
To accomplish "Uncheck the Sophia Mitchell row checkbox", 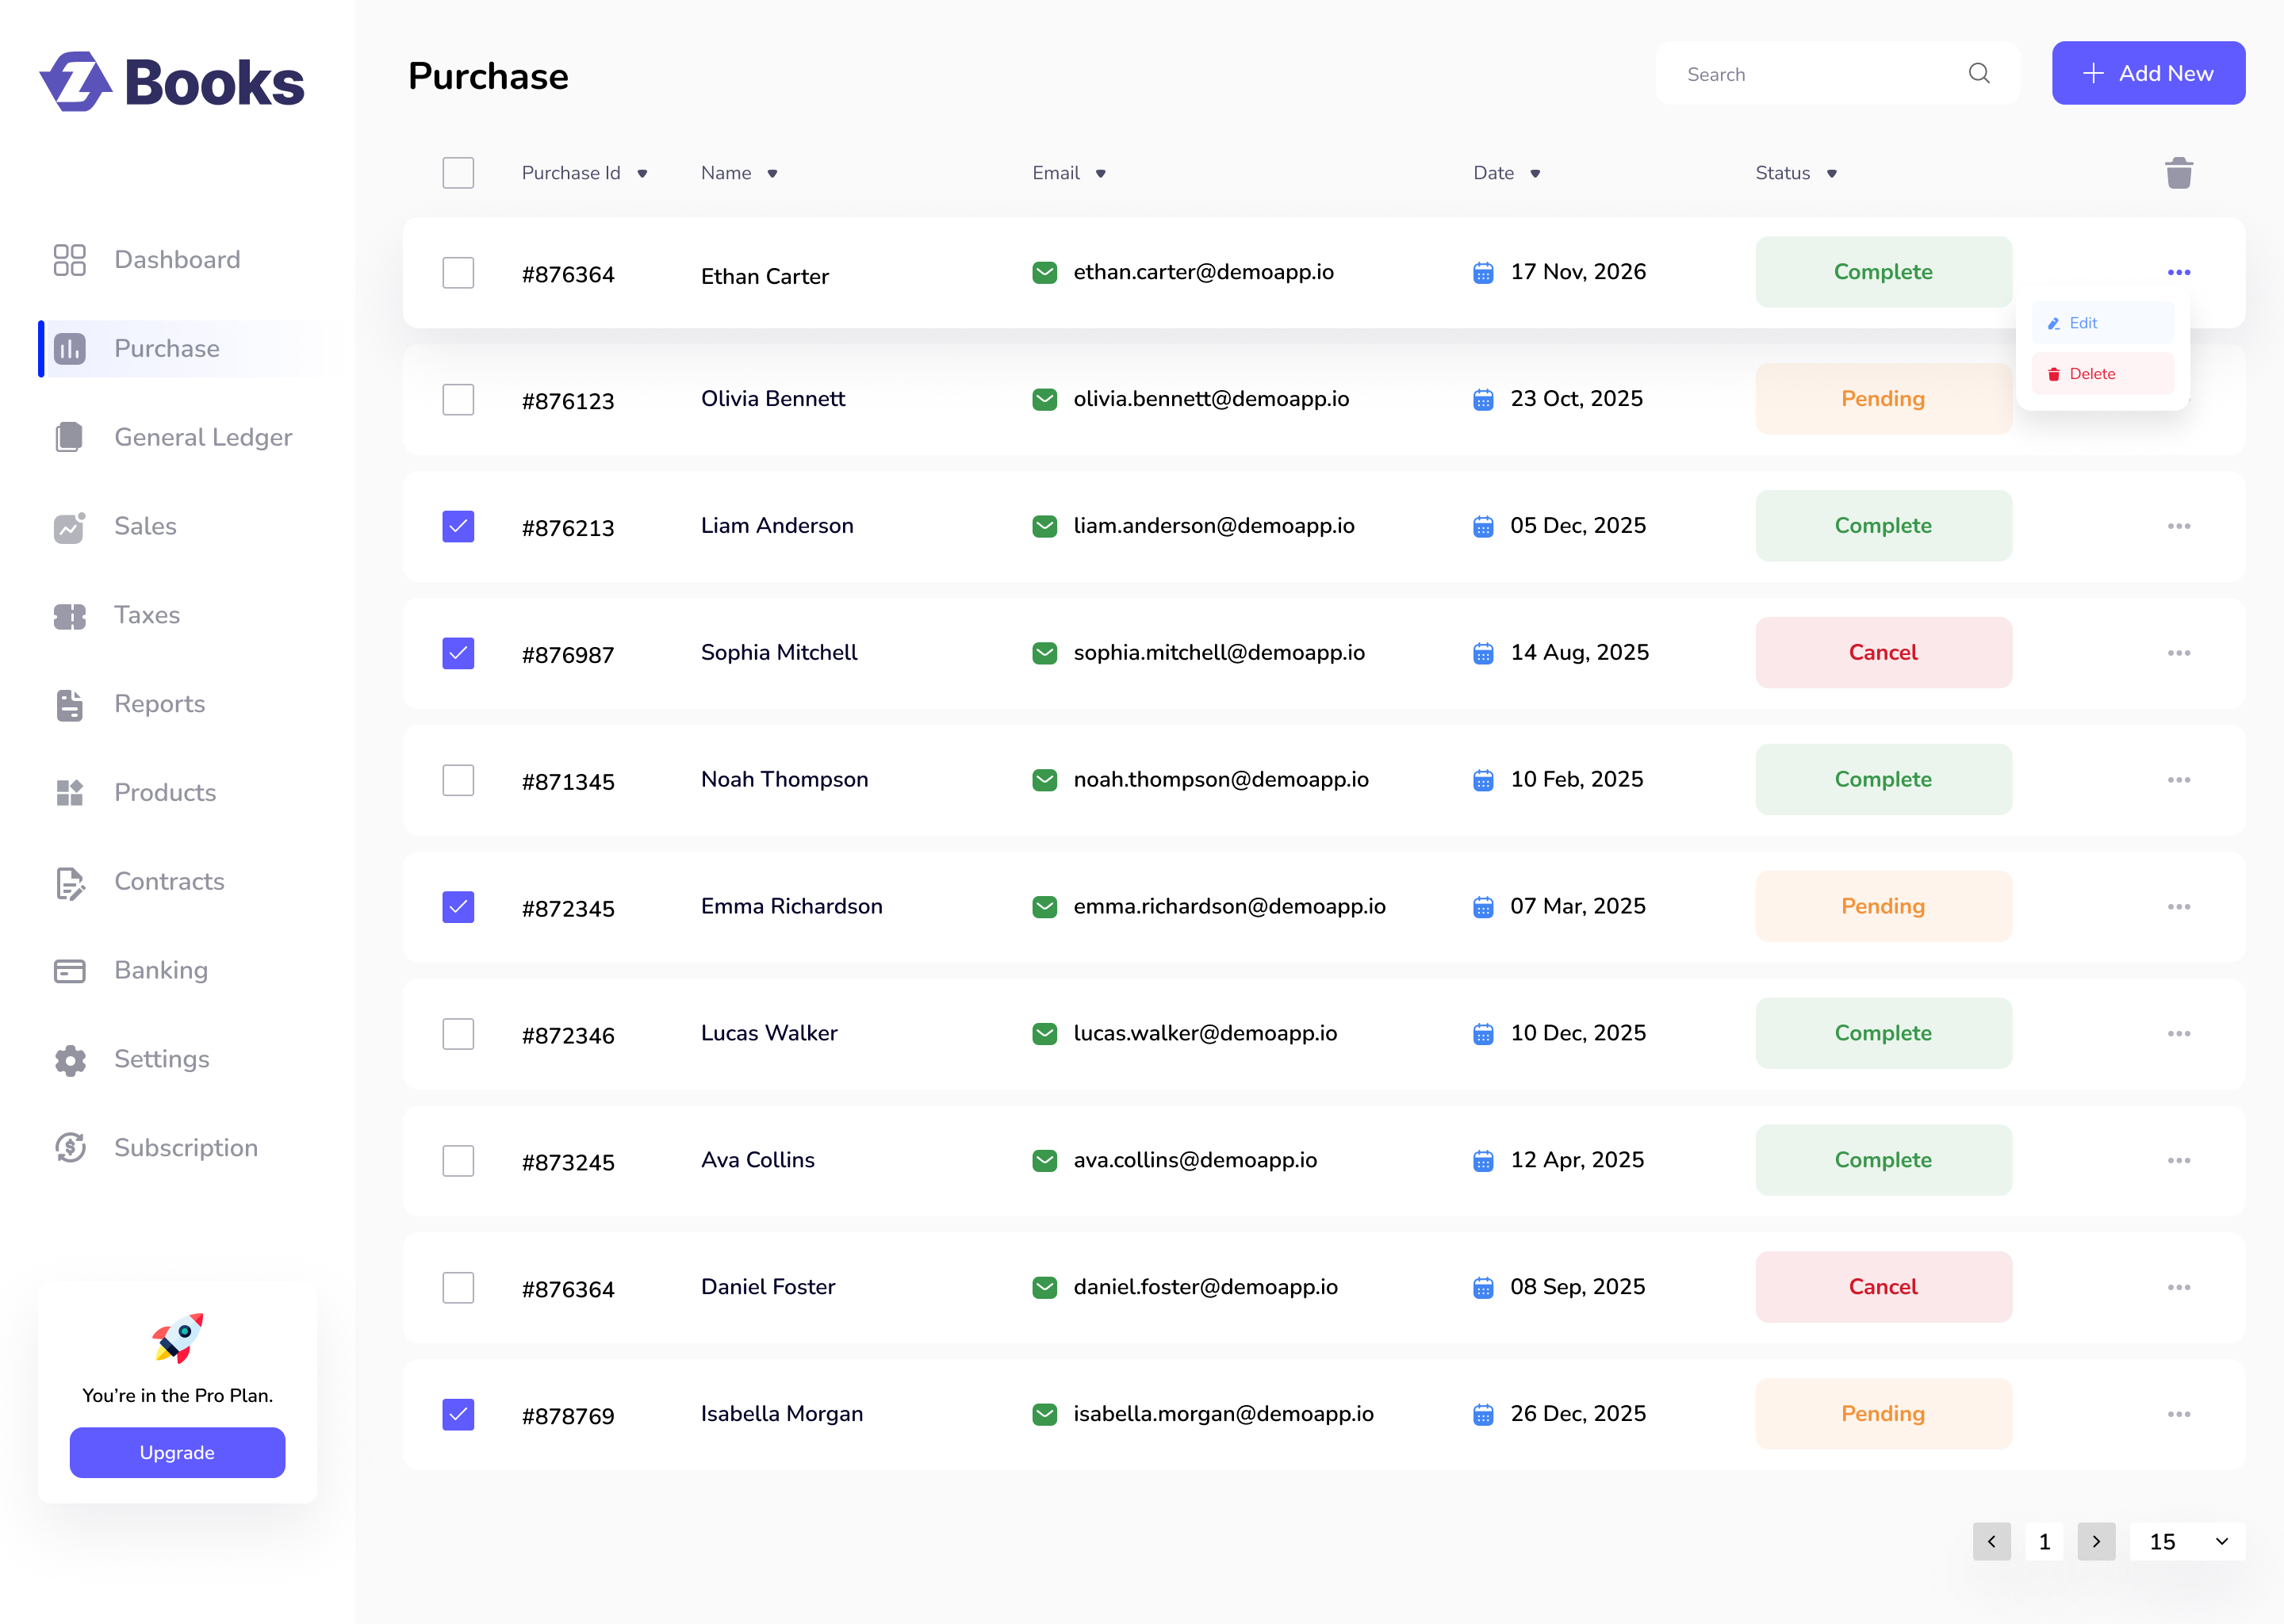I will pyautogui.click(x=458, y=653).
